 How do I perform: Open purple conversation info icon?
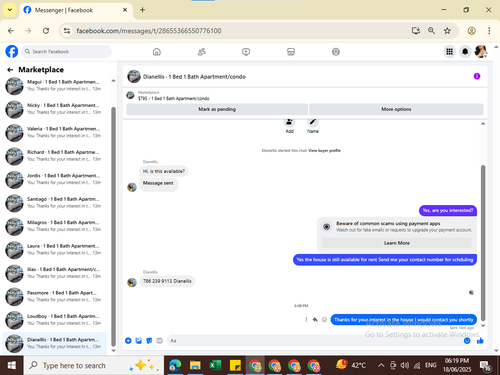coord(477,76)
